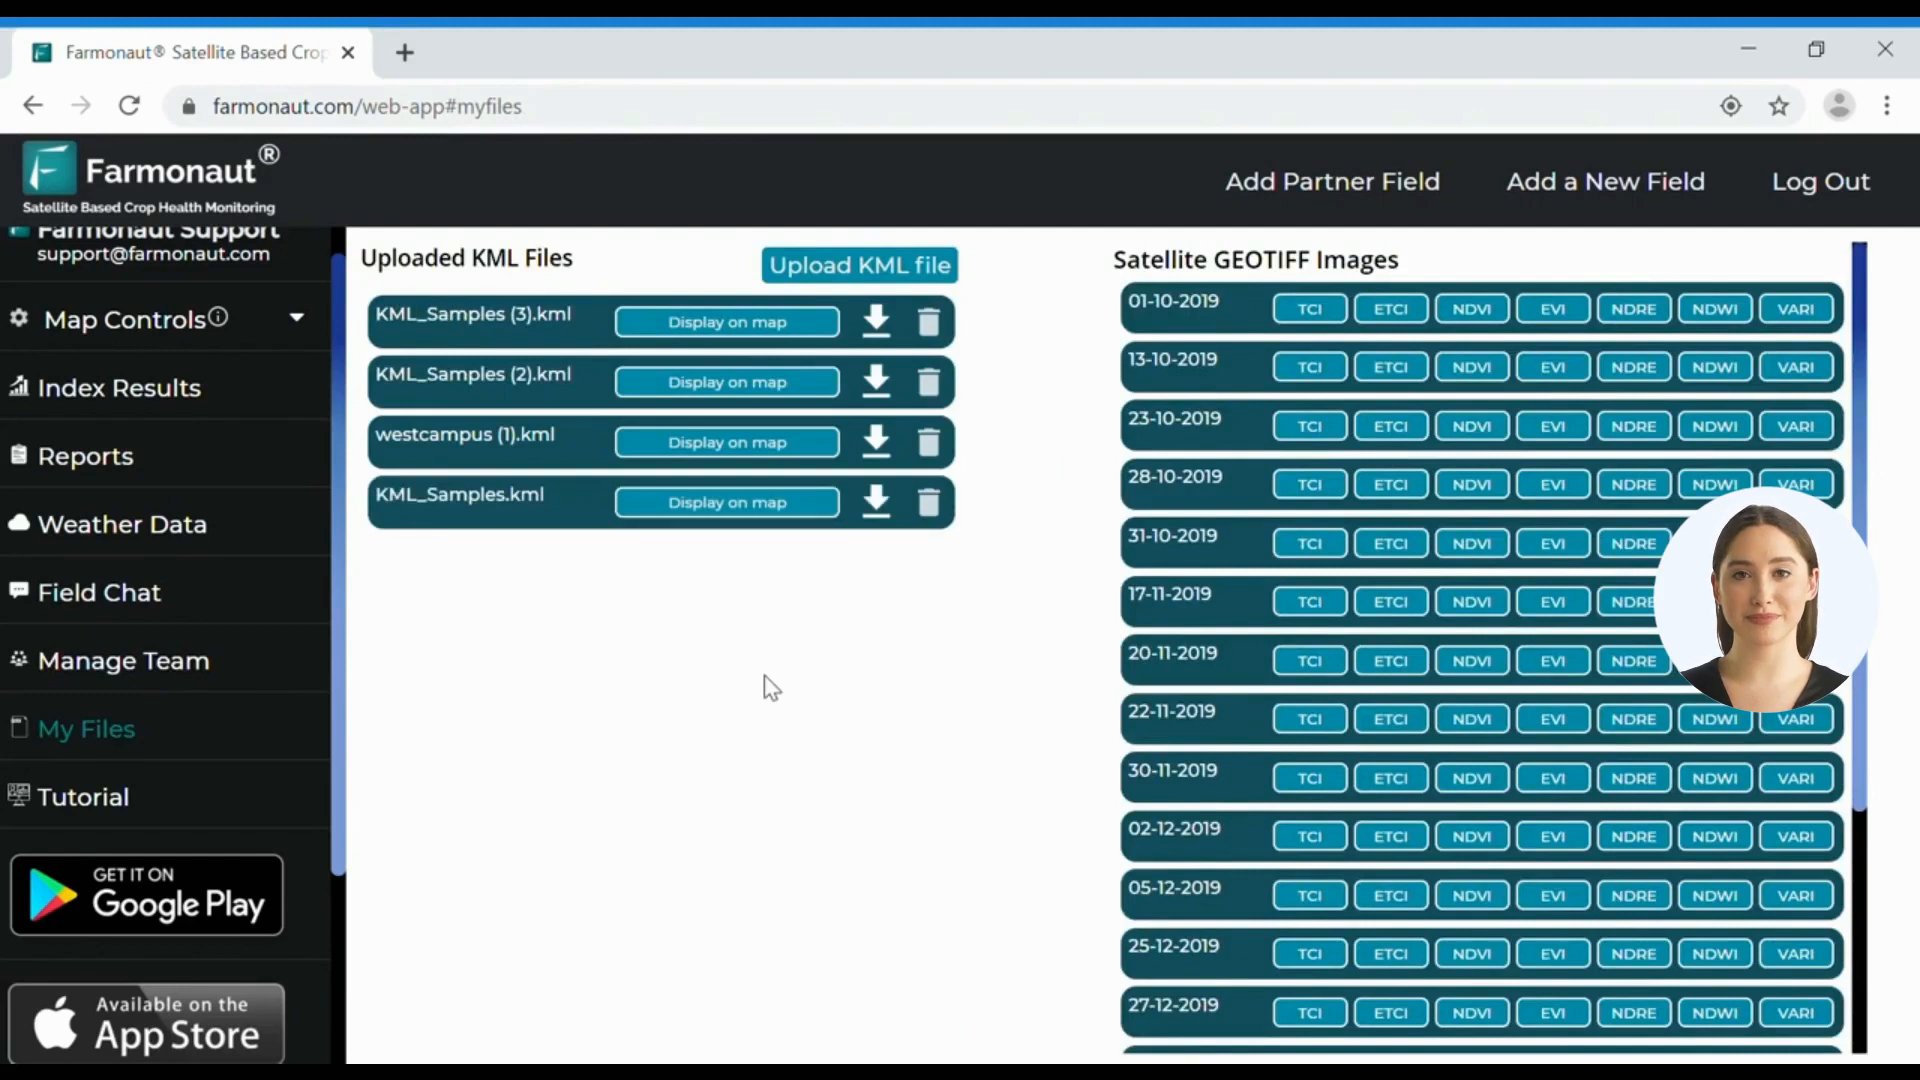This screenshot has height=1080, width=1920.
Task: Open VARI image for 27-12-2019
Action: click(x=1795, y=1013)
